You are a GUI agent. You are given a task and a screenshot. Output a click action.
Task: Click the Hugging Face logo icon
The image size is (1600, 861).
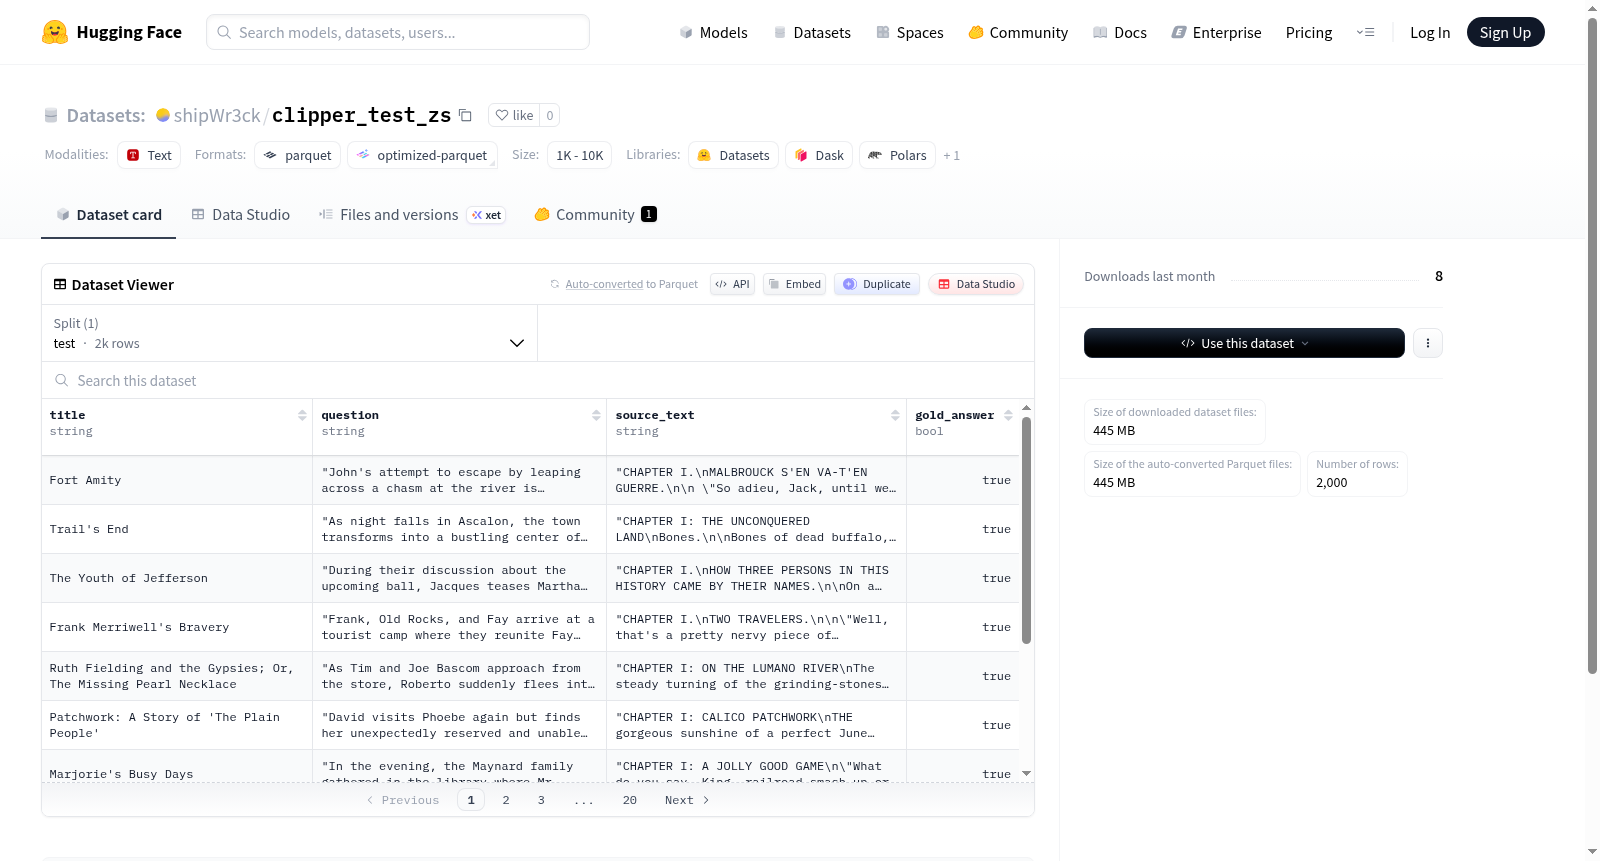click(55, 32)
